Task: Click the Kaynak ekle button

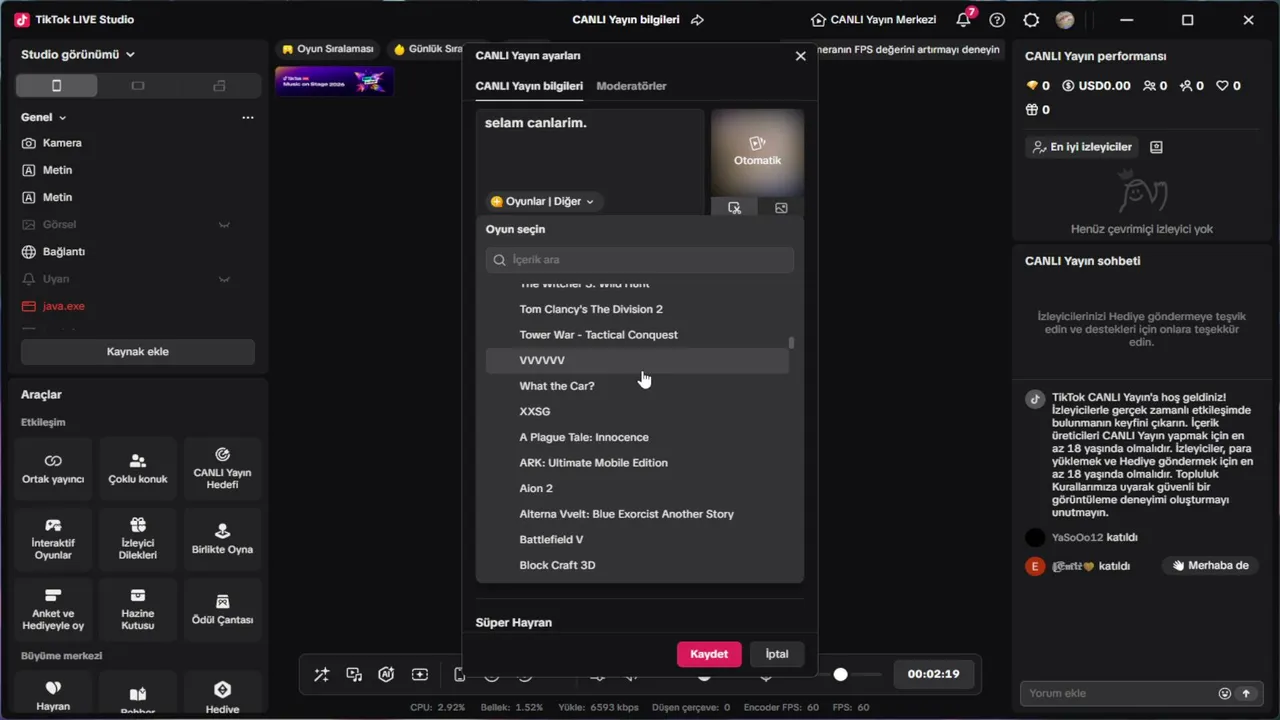Action: (138, 352)
